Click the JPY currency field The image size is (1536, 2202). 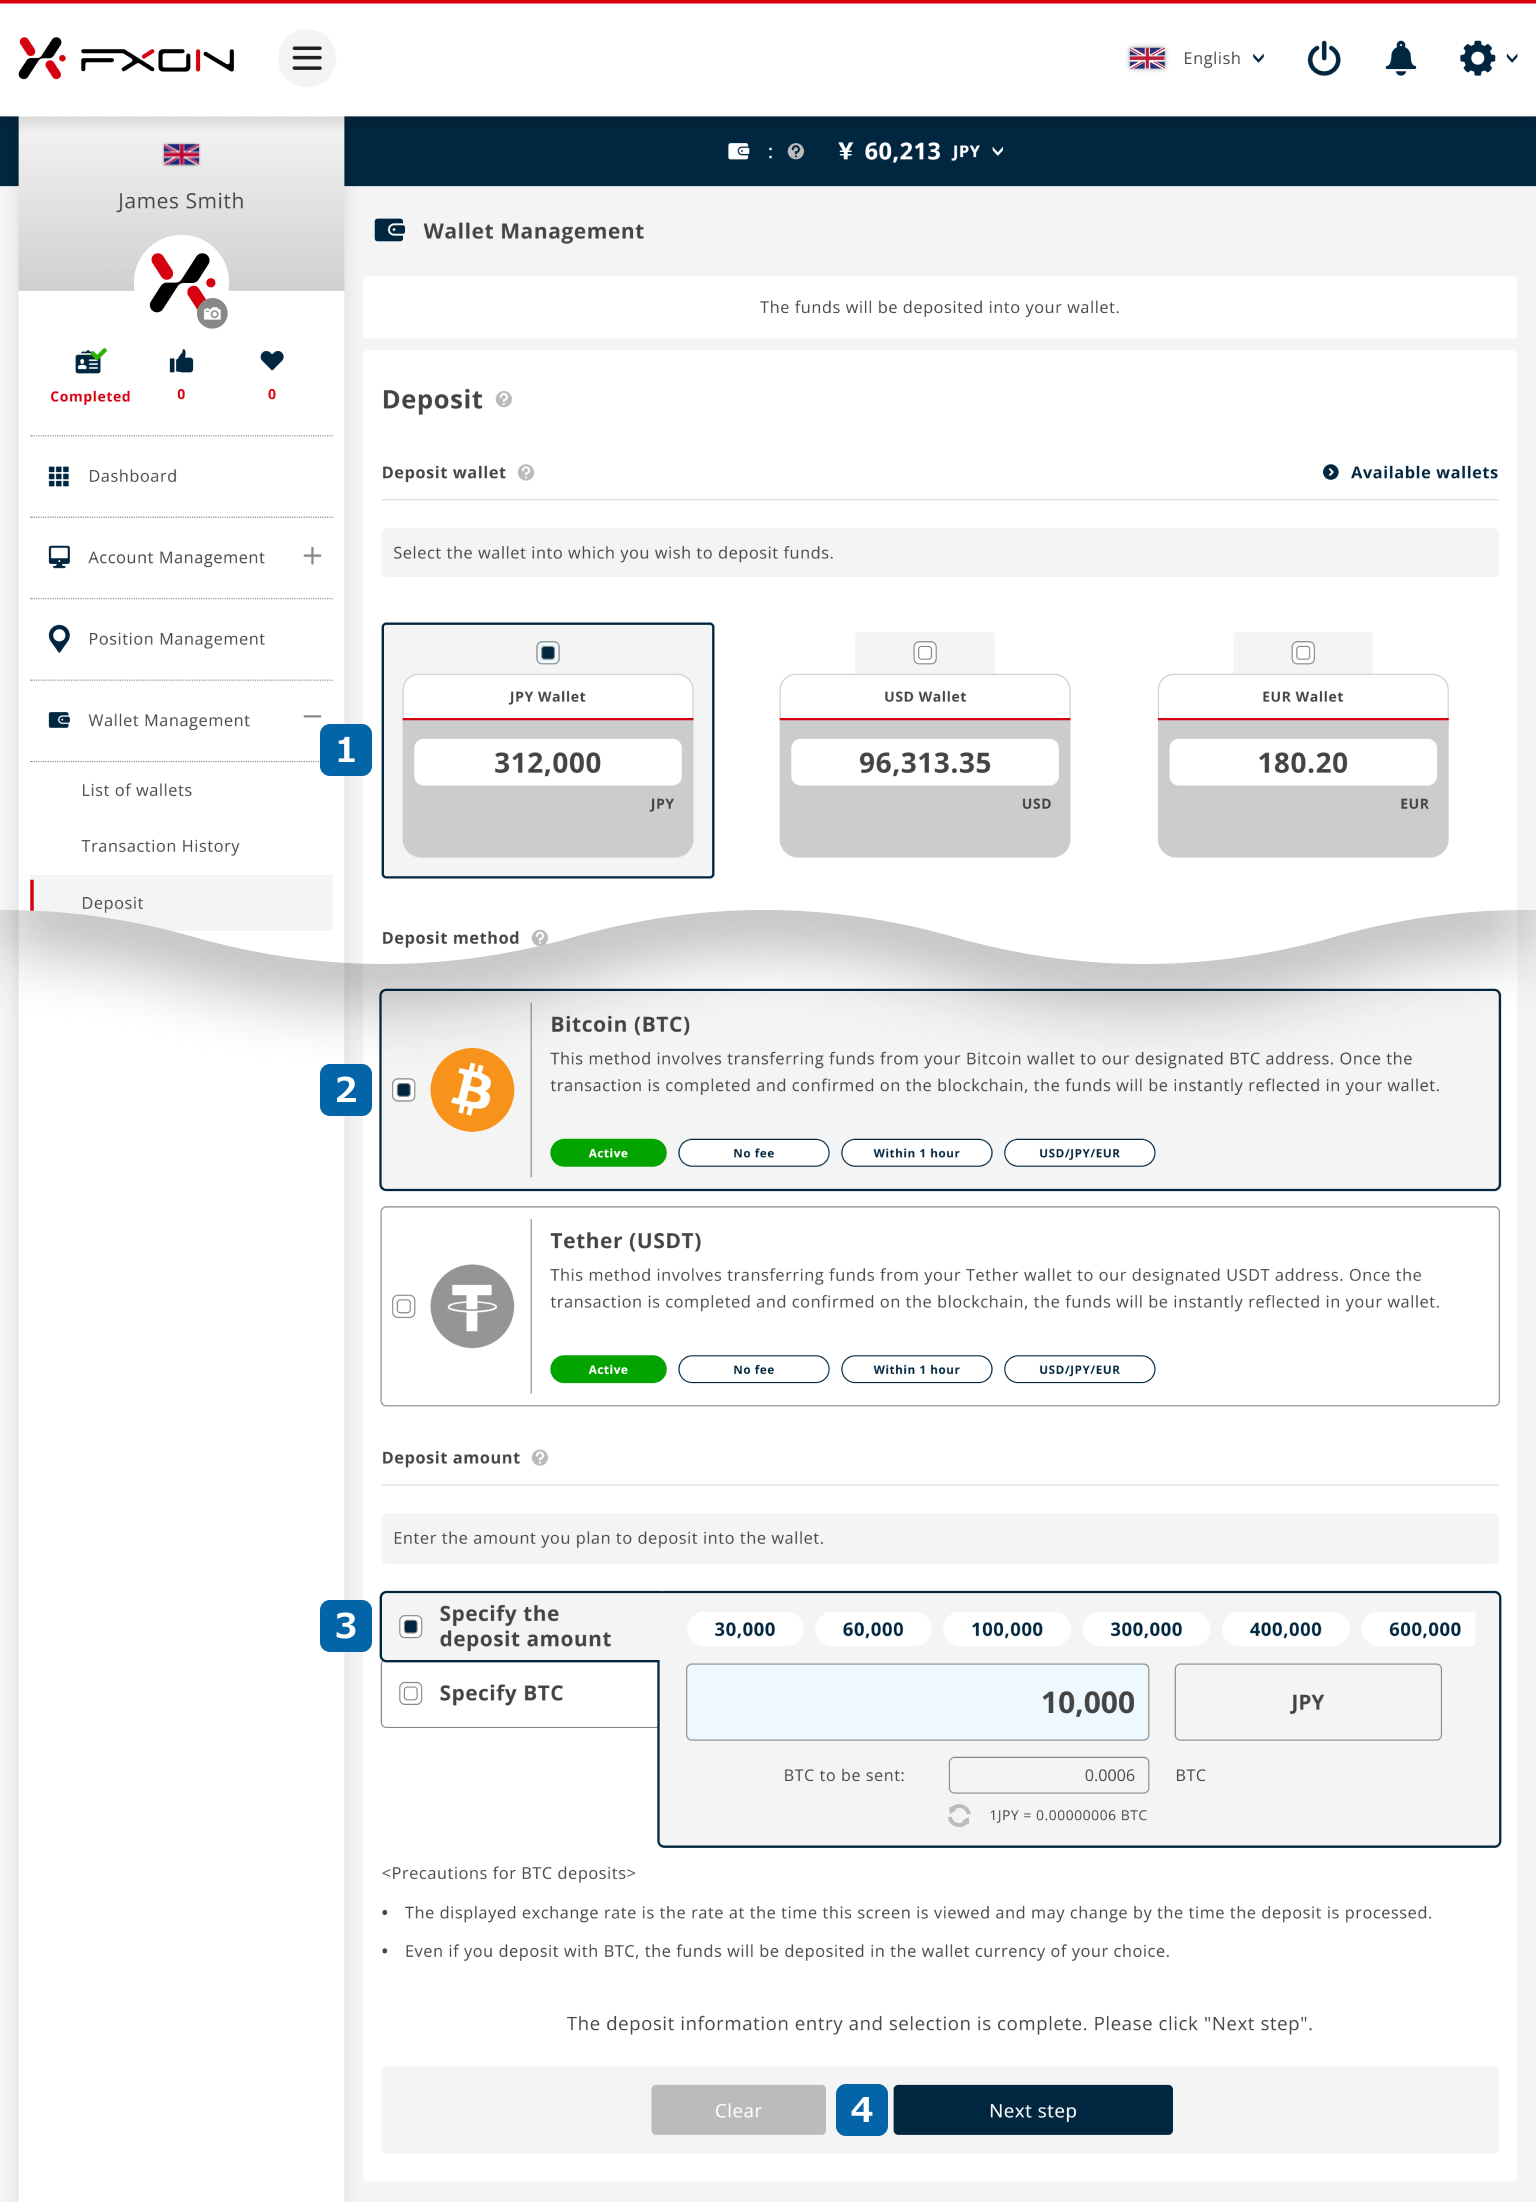[x=1308, y=1702]
